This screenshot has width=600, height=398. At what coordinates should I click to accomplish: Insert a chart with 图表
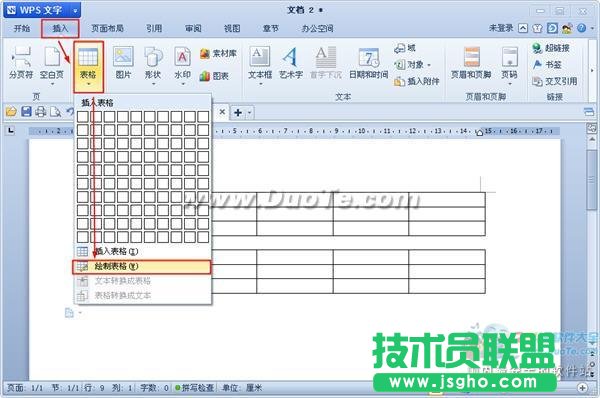[214, 76]
